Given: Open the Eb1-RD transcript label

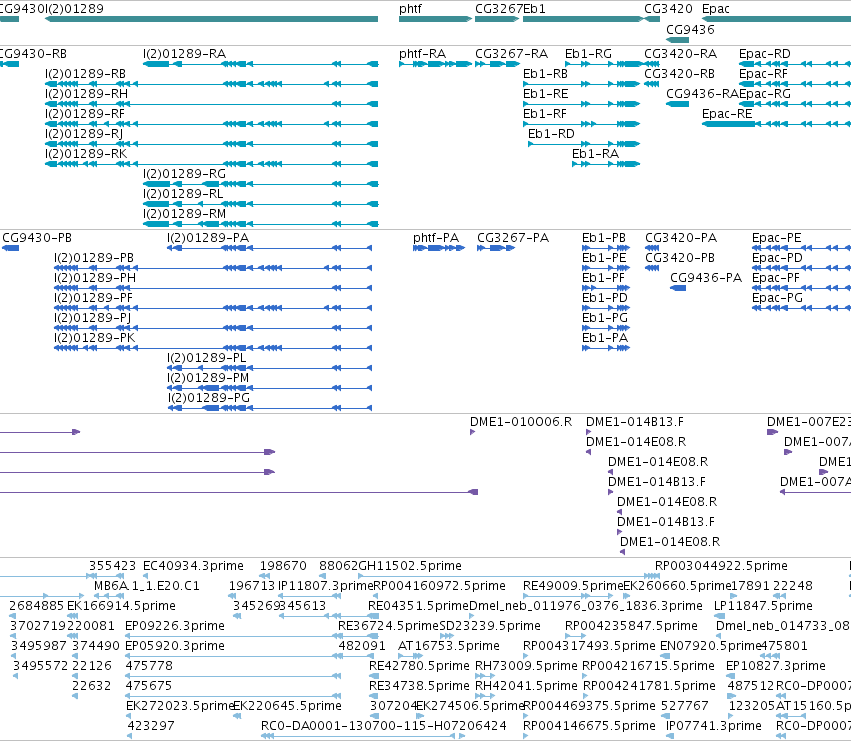Looking at the screenshot, I should [551, 134].
